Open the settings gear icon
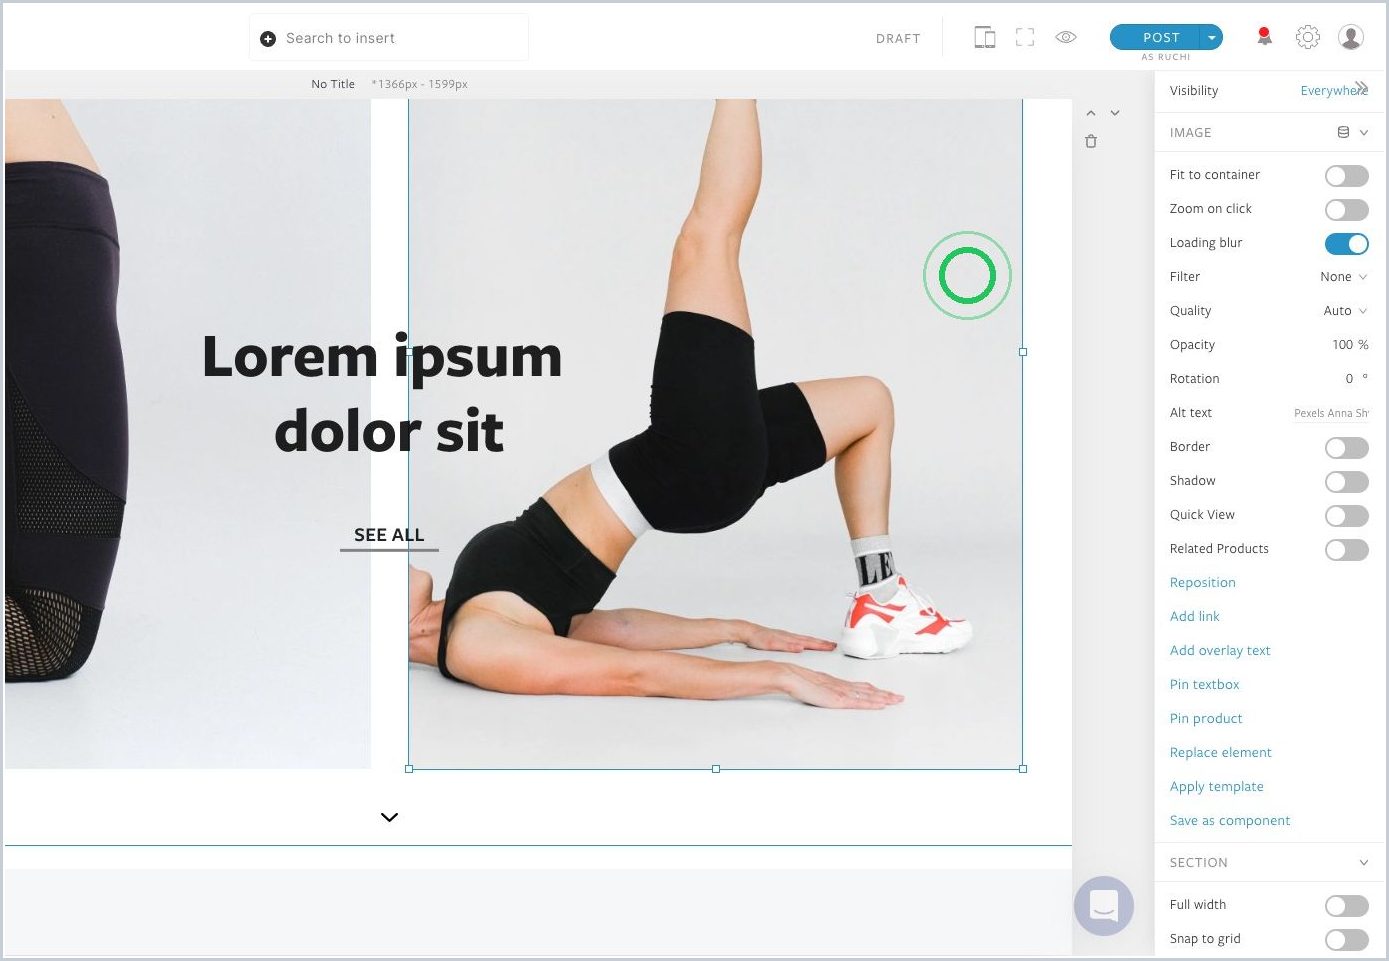Image resolution: width=1389 pixels, height=961 pixels. pos(1308,37)
